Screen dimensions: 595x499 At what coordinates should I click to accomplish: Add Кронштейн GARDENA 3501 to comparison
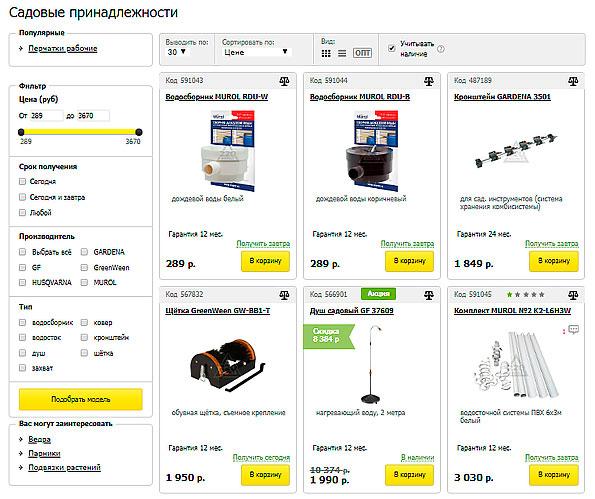(x=573, y=81)
